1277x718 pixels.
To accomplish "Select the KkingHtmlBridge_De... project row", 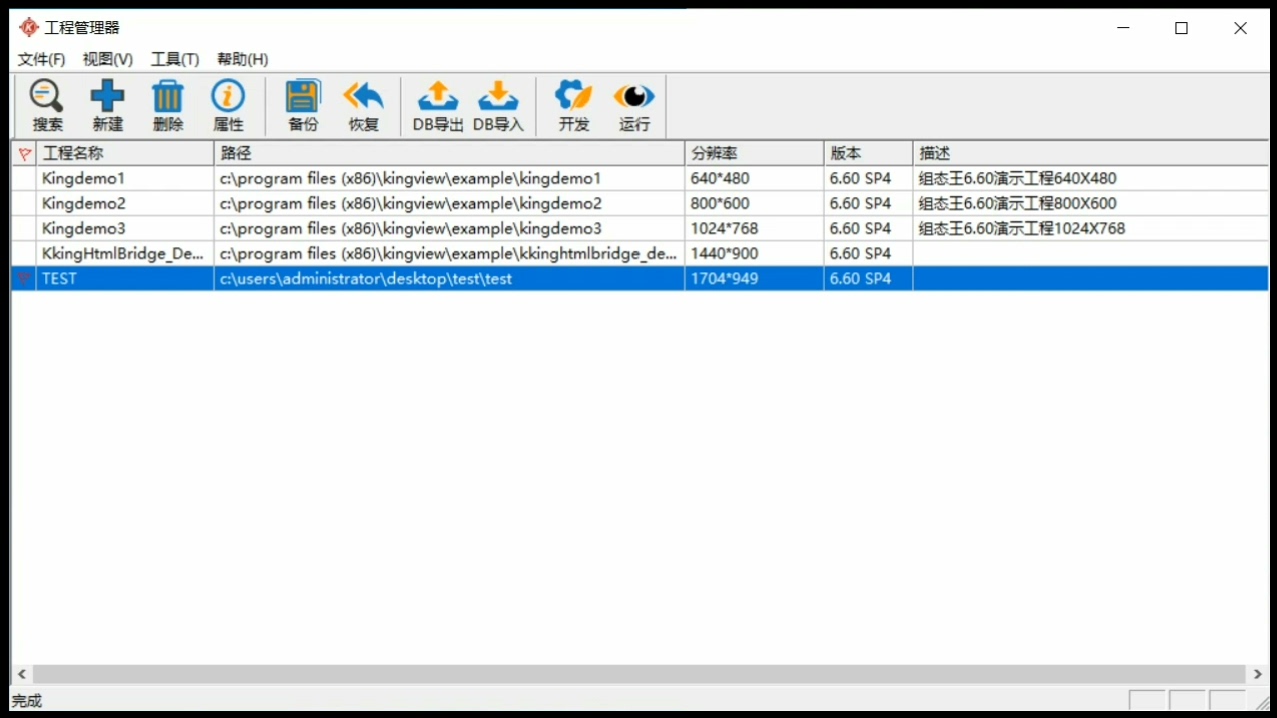I will pyautogui.click(x=640, y=254).
